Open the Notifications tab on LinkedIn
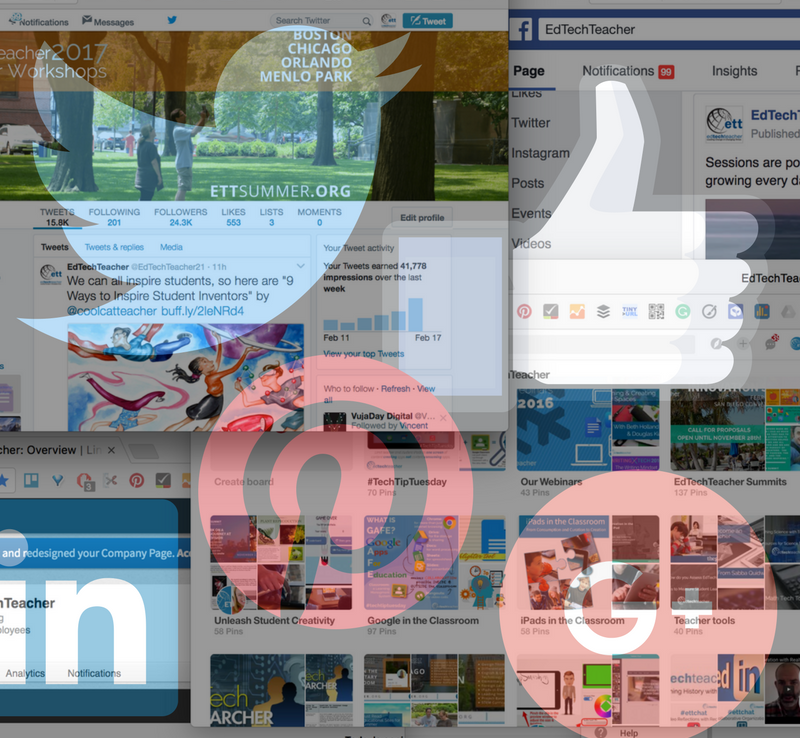 point(94,673)
